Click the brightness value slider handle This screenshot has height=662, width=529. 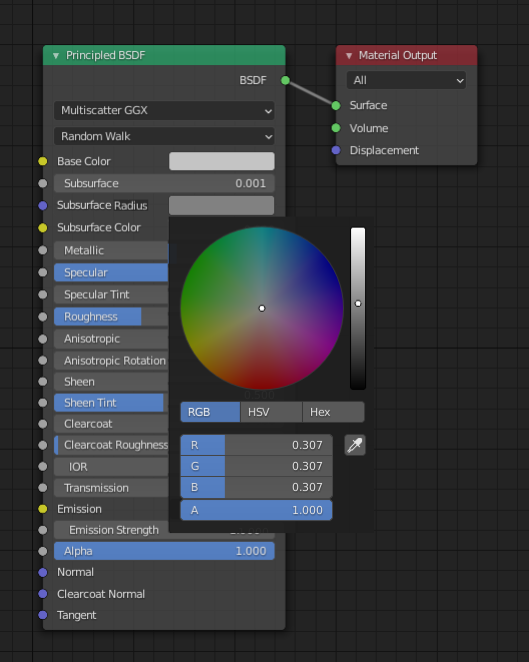(x=358, y=304)
